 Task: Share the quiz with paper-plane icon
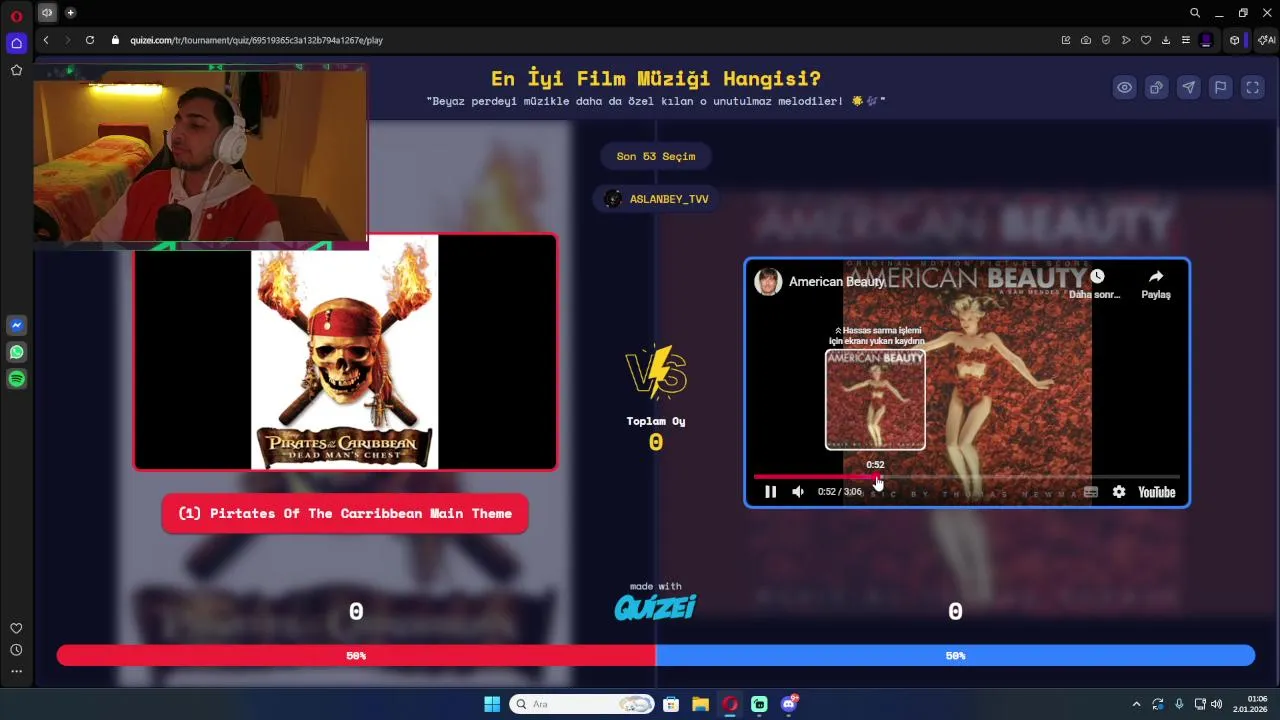(x=1189, y=87)
